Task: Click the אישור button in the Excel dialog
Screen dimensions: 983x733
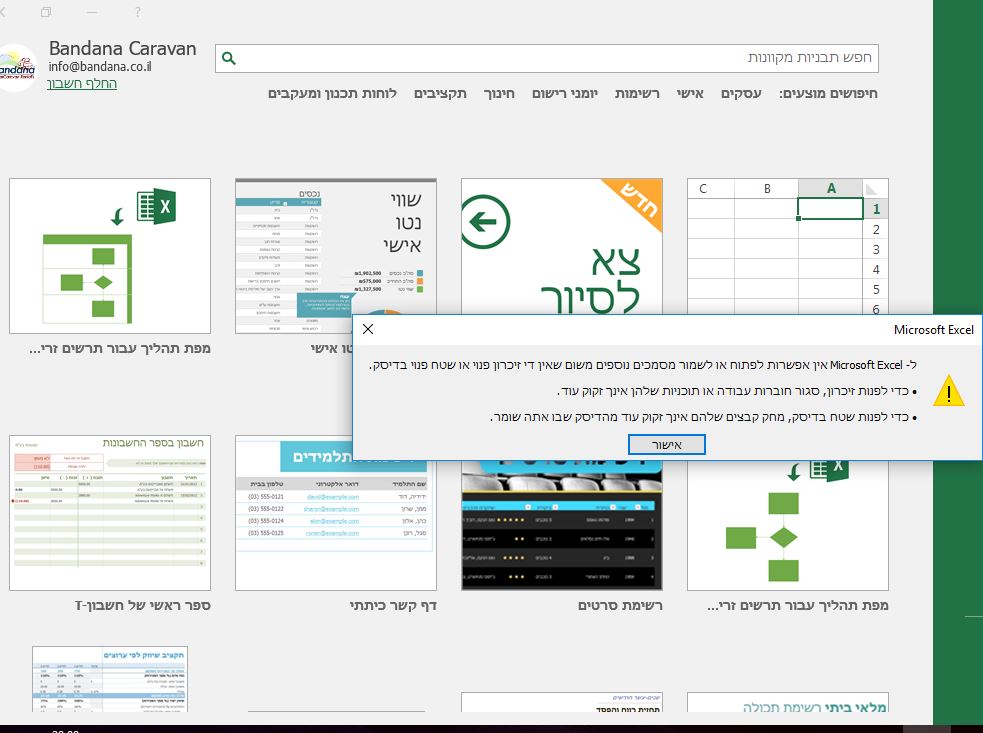Action: pos(666,445)
